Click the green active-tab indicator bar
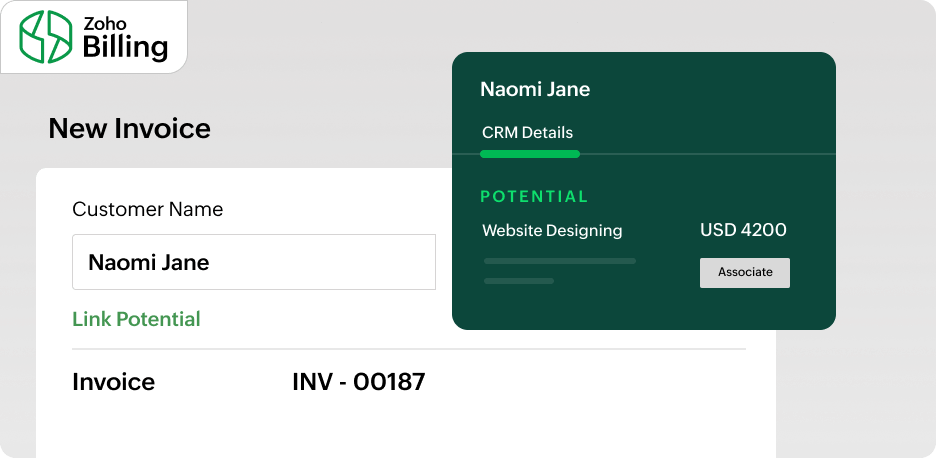The image size is (936, 458). click(529, 154)
